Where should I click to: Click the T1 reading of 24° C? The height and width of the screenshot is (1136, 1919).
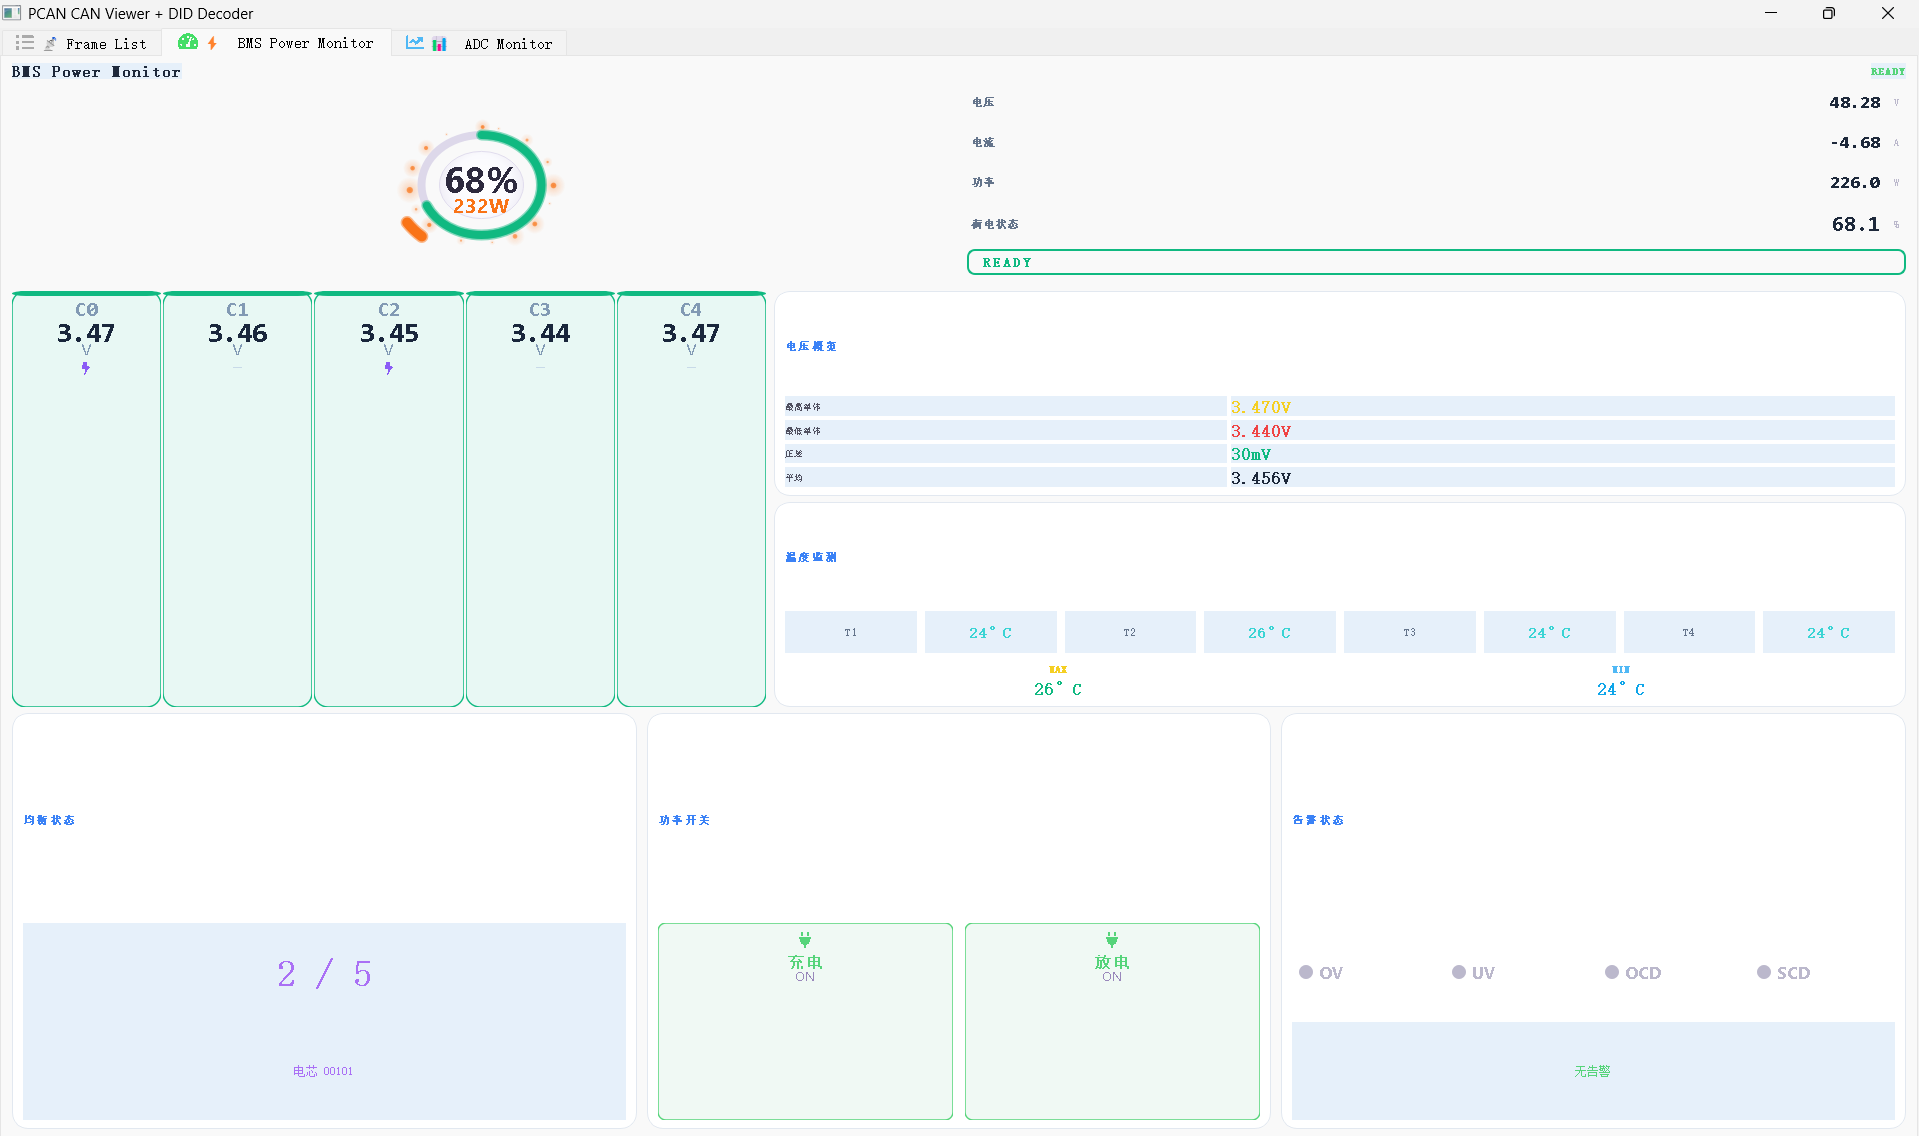(x=991, y=632)
